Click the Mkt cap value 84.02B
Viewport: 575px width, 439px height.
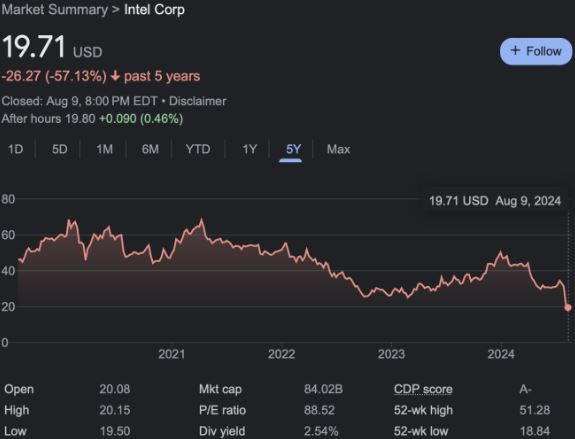coord(323,389)
